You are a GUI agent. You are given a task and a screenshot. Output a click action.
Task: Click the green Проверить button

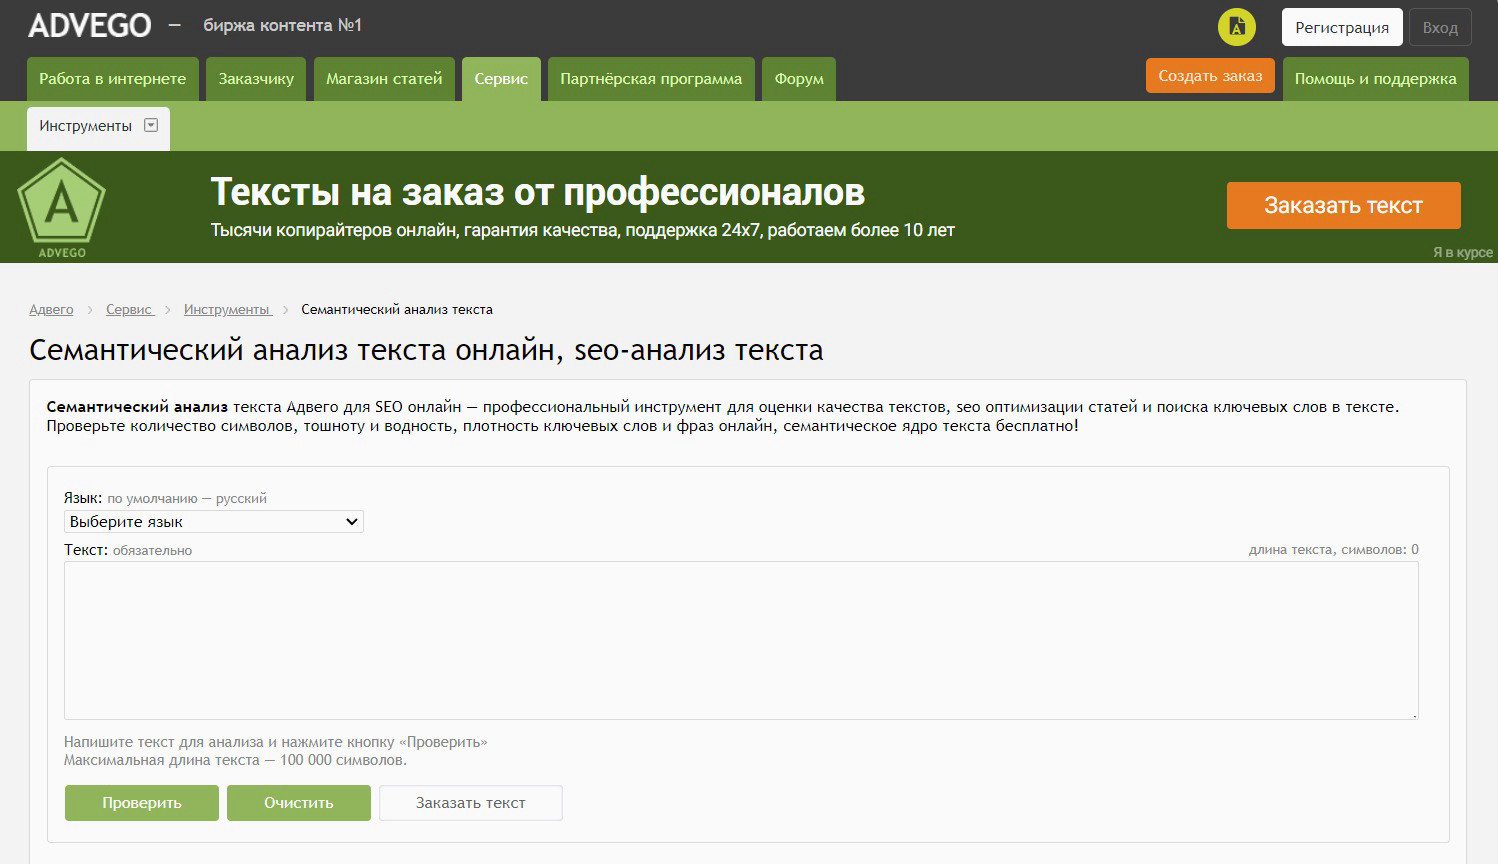(142, 803)
